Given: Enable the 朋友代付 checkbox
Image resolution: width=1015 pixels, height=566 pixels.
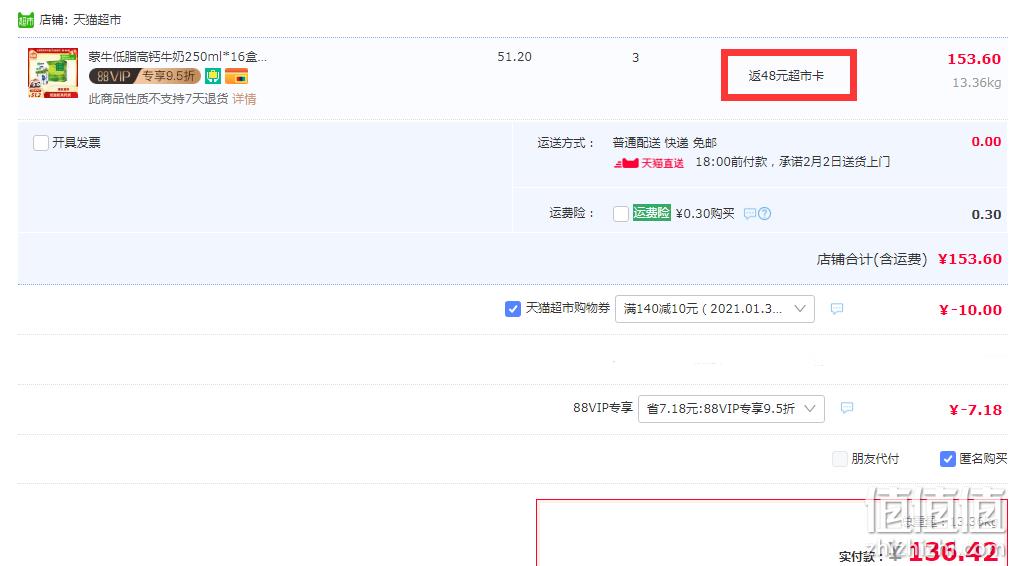Looking at the screenshot, I should pos(840,459).
